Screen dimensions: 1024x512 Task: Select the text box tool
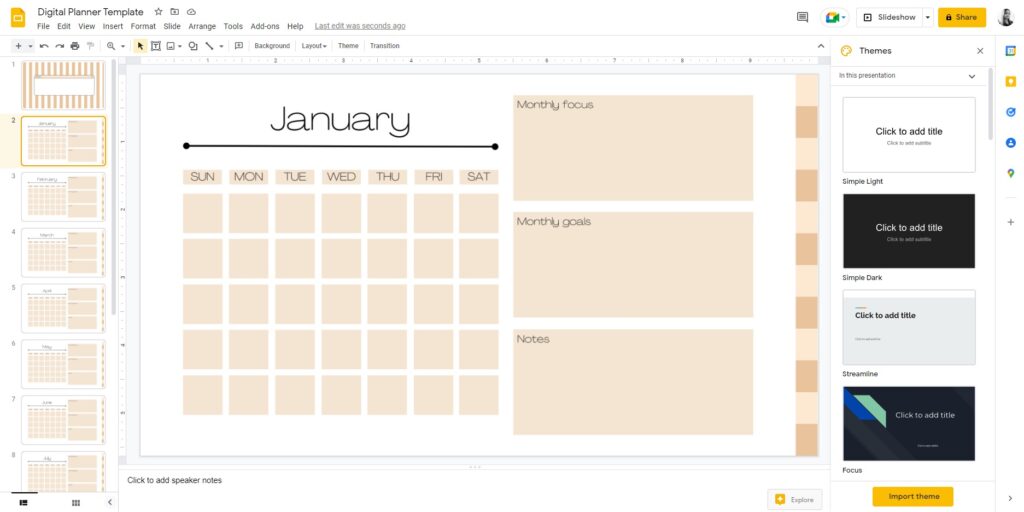(x=156, y=46)
